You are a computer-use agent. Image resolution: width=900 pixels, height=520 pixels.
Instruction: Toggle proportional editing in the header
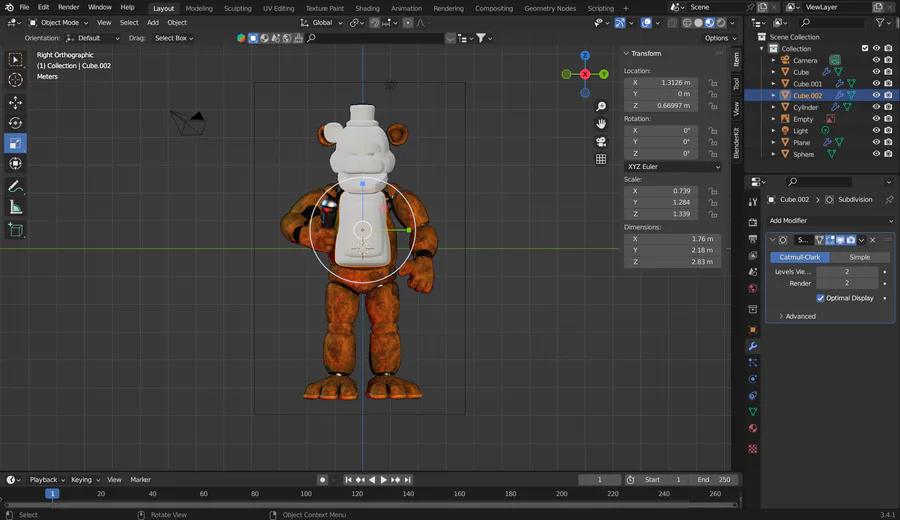[408, 23]
